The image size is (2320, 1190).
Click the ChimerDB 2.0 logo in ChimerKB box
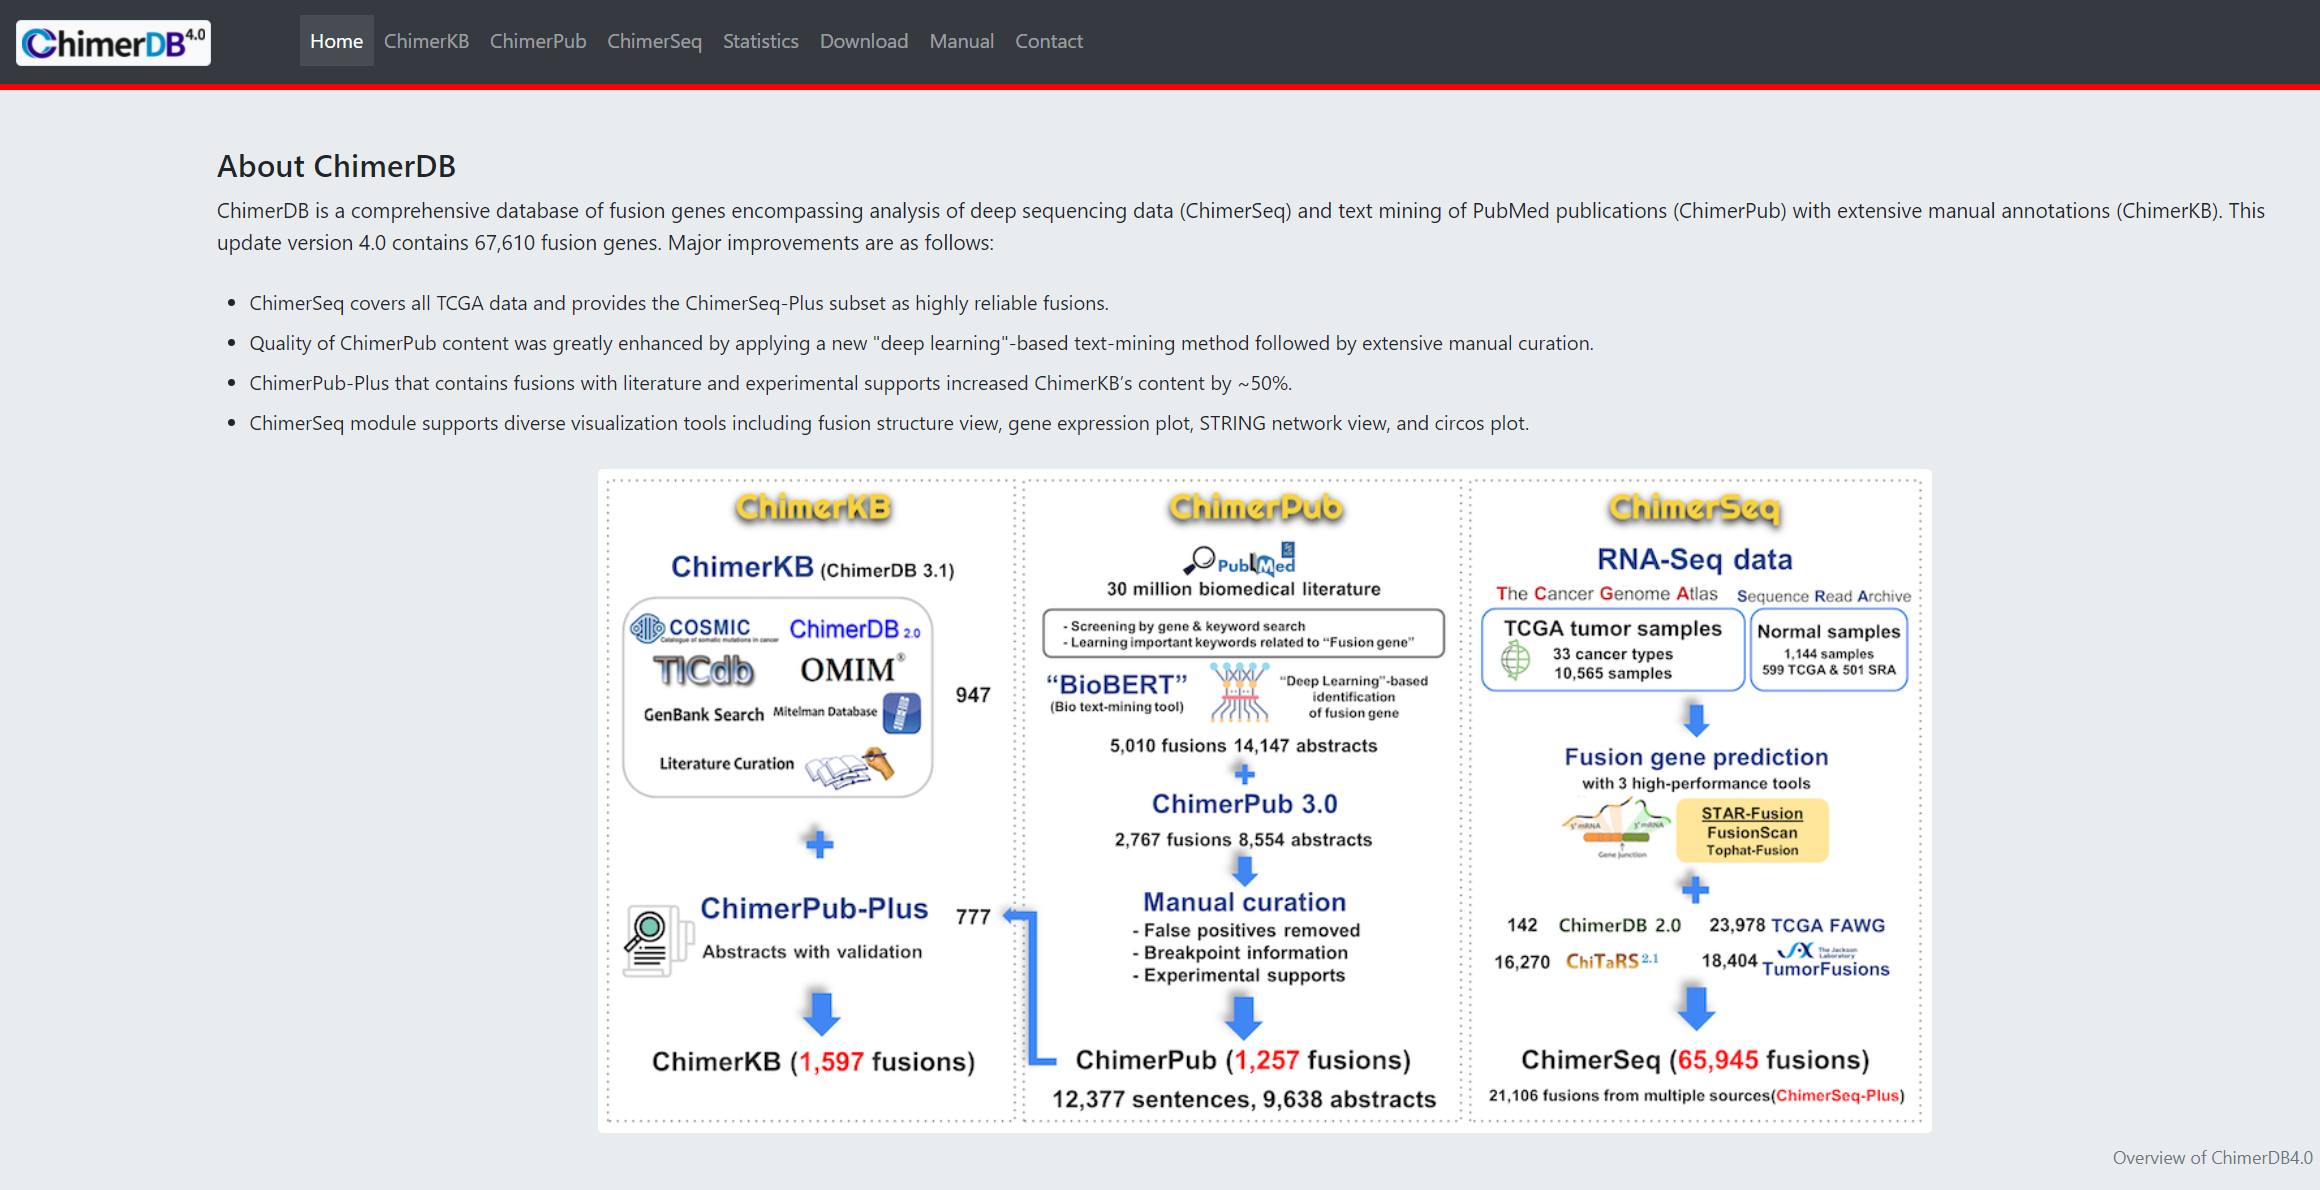pyautogui.click(x=855, y=629)
